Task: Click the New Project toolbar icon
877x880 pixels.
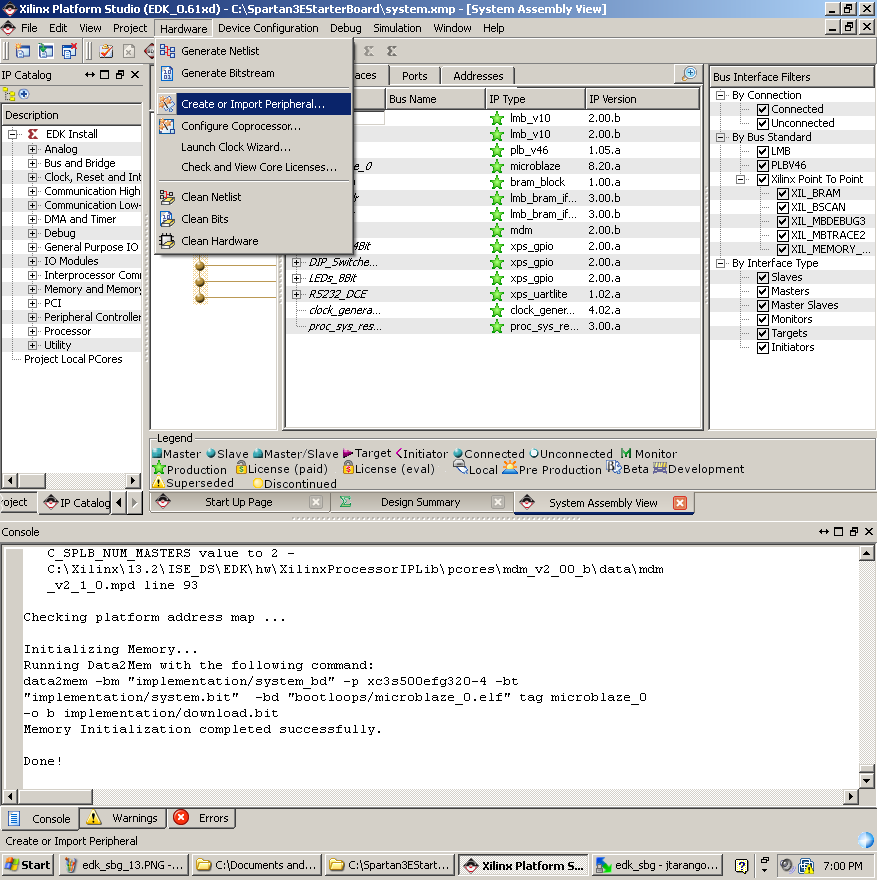Action: (22, 51)
